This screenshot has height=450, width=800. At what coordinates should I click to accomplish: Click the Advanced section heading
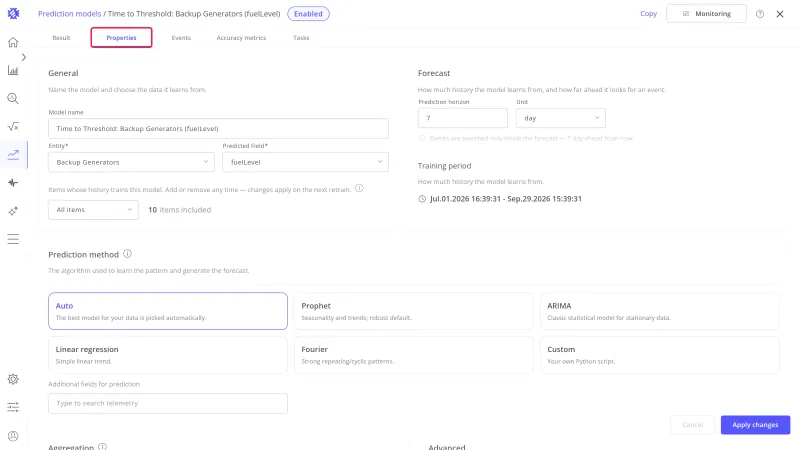[x=446, y=447]
